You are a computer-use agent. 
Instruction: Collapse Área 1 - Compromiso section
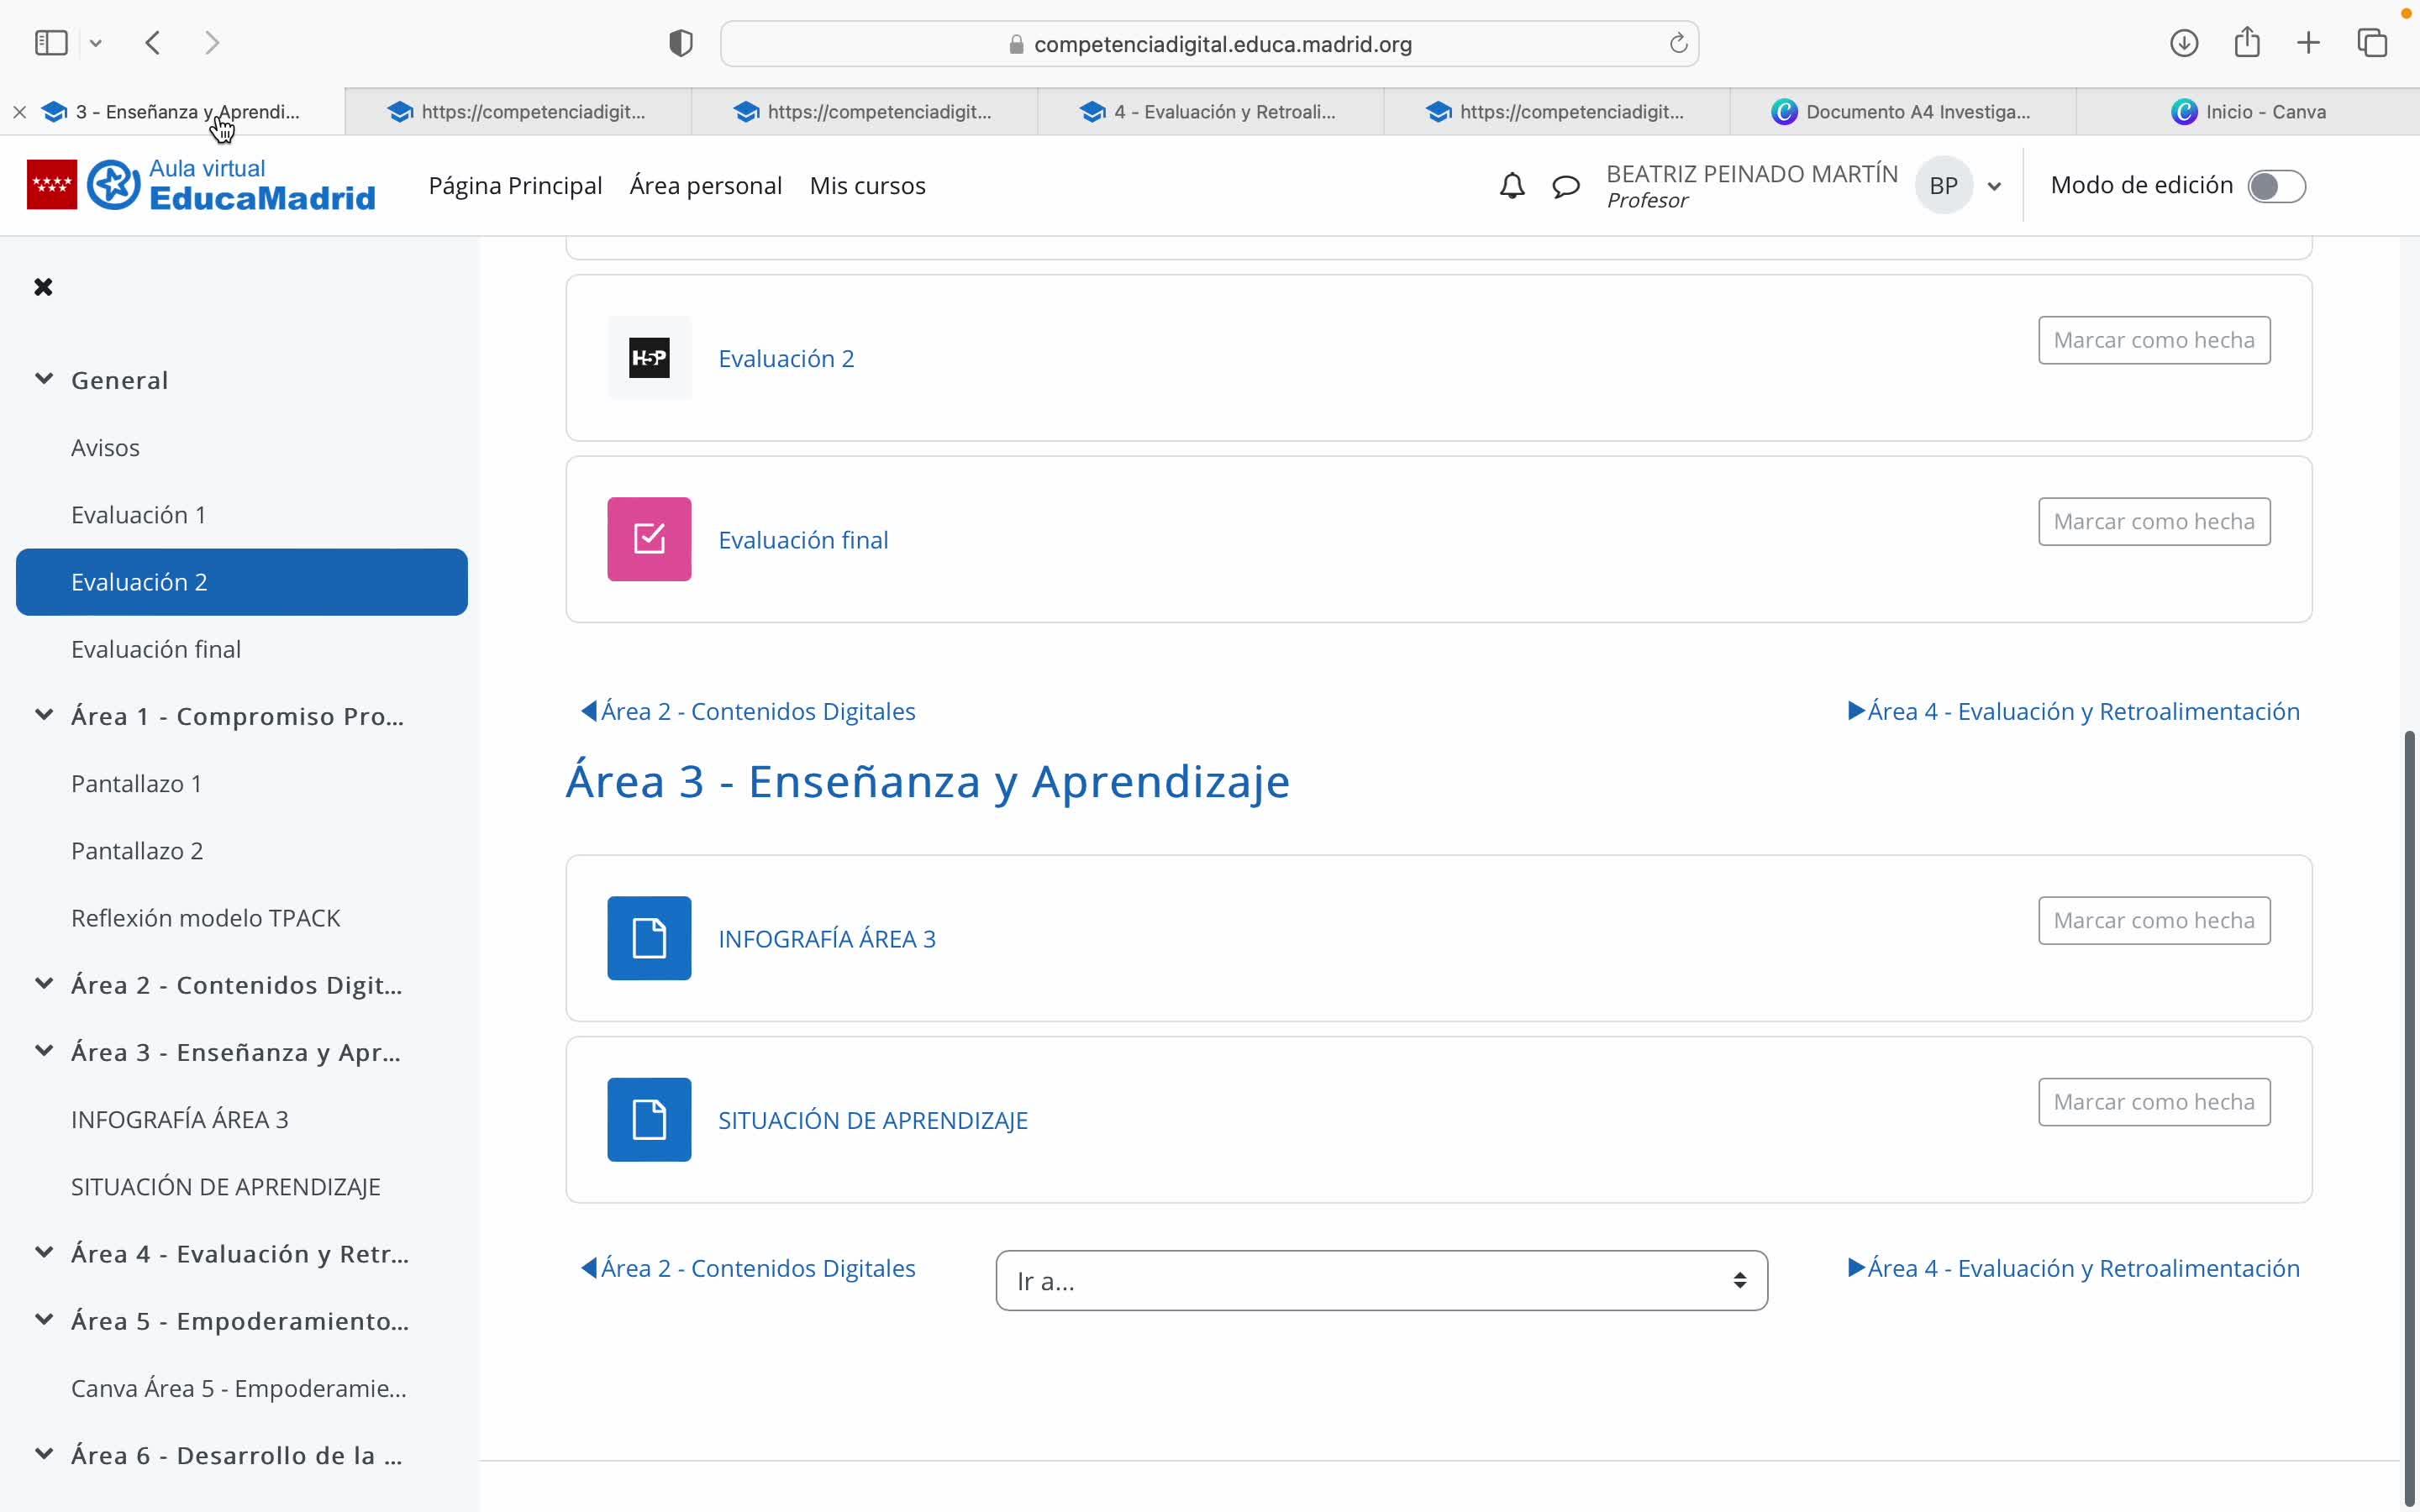[44, 715]
